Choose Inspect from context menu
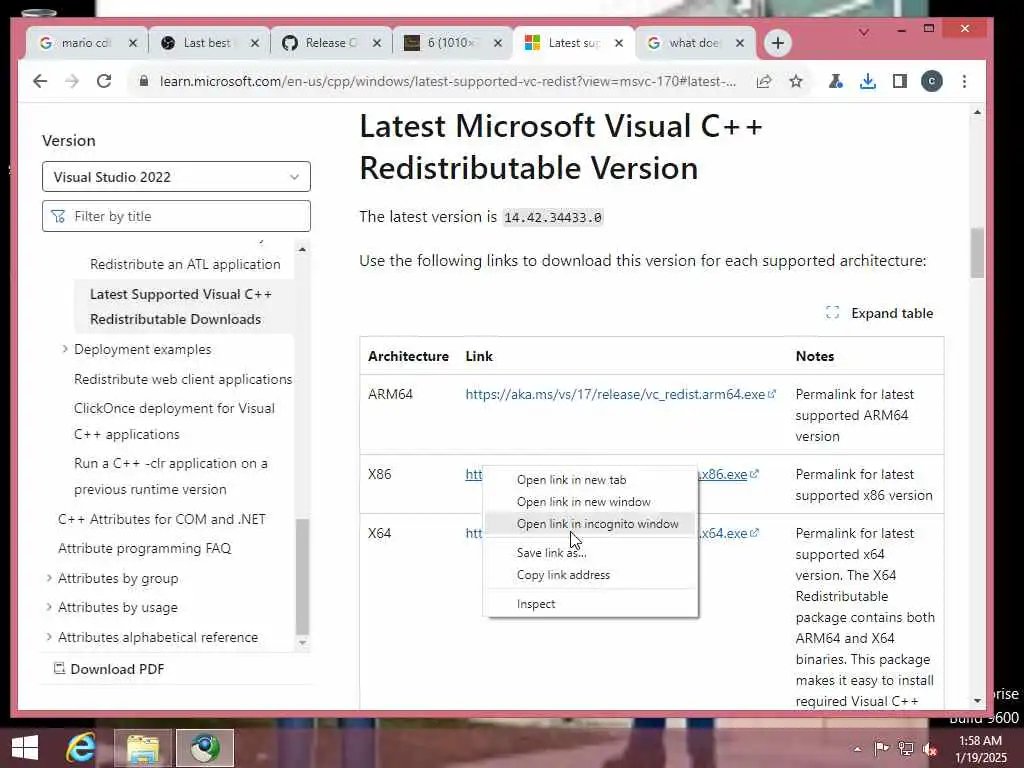 [x=591, y=604]
